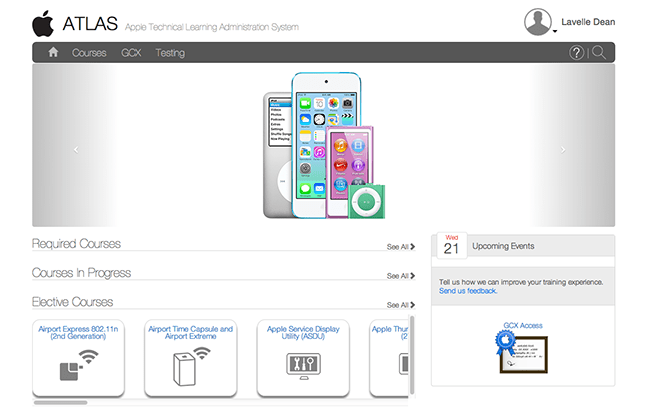
Task: Click the ATLAS title text
Action: pyautogui.click(x=90, y=24)
